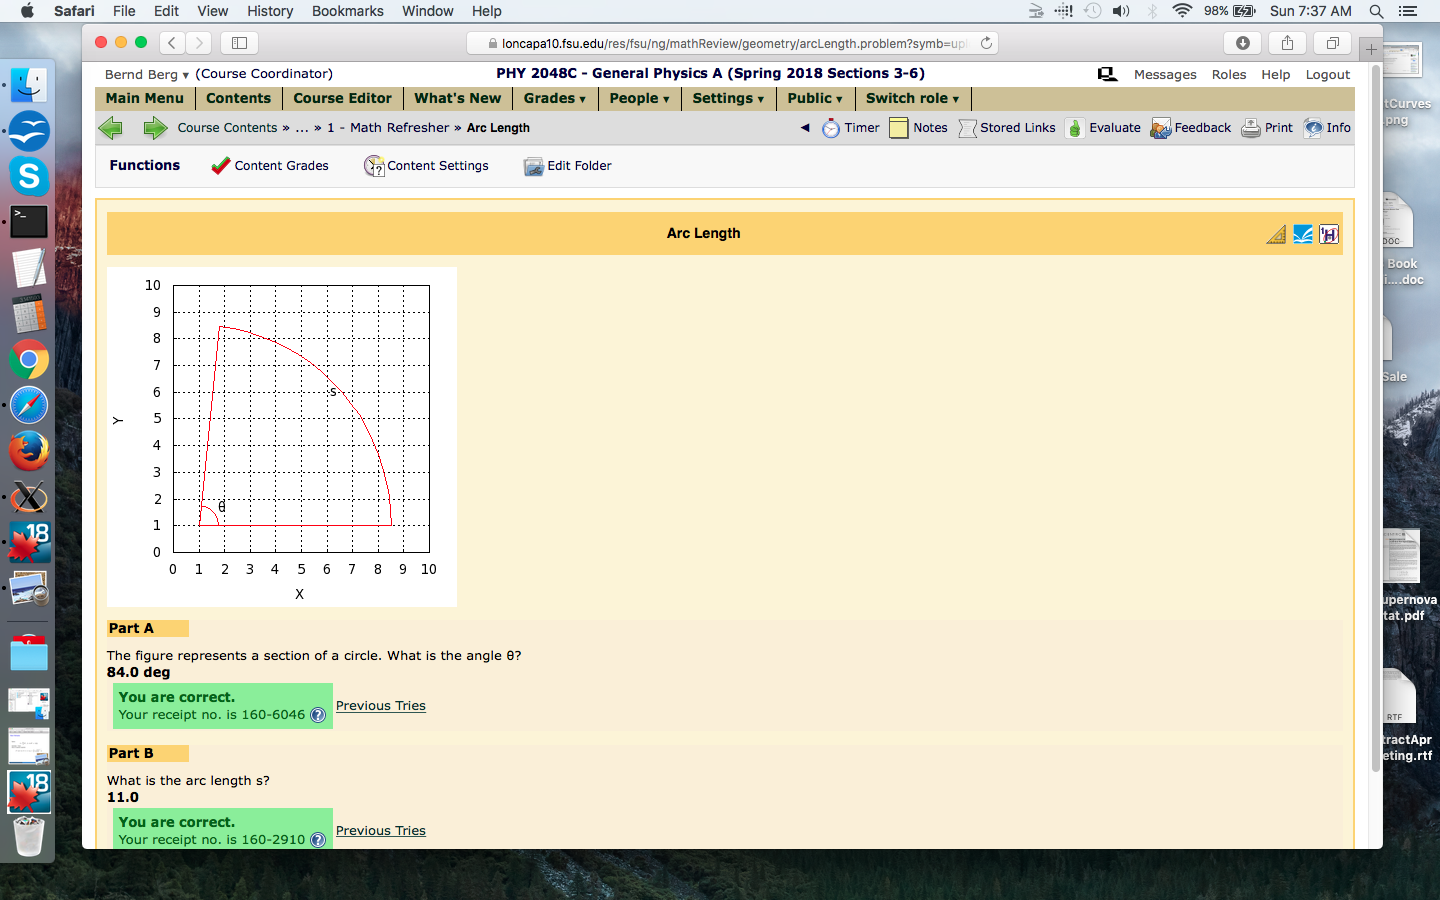This screenshot has height=900, width=1440.
Task: Open Content Grades
Action: coord(270,166)
